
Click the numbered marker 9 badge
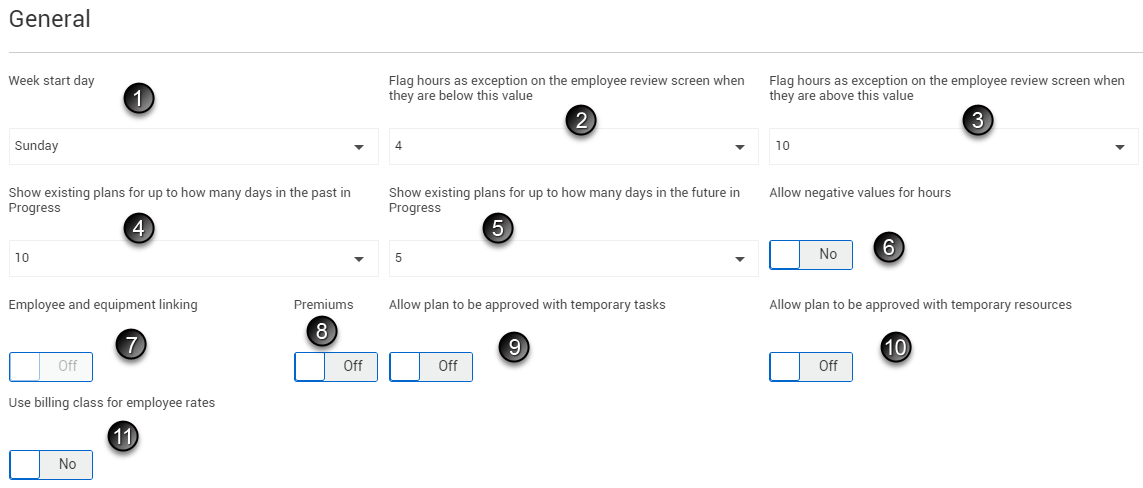pos(514,346)
